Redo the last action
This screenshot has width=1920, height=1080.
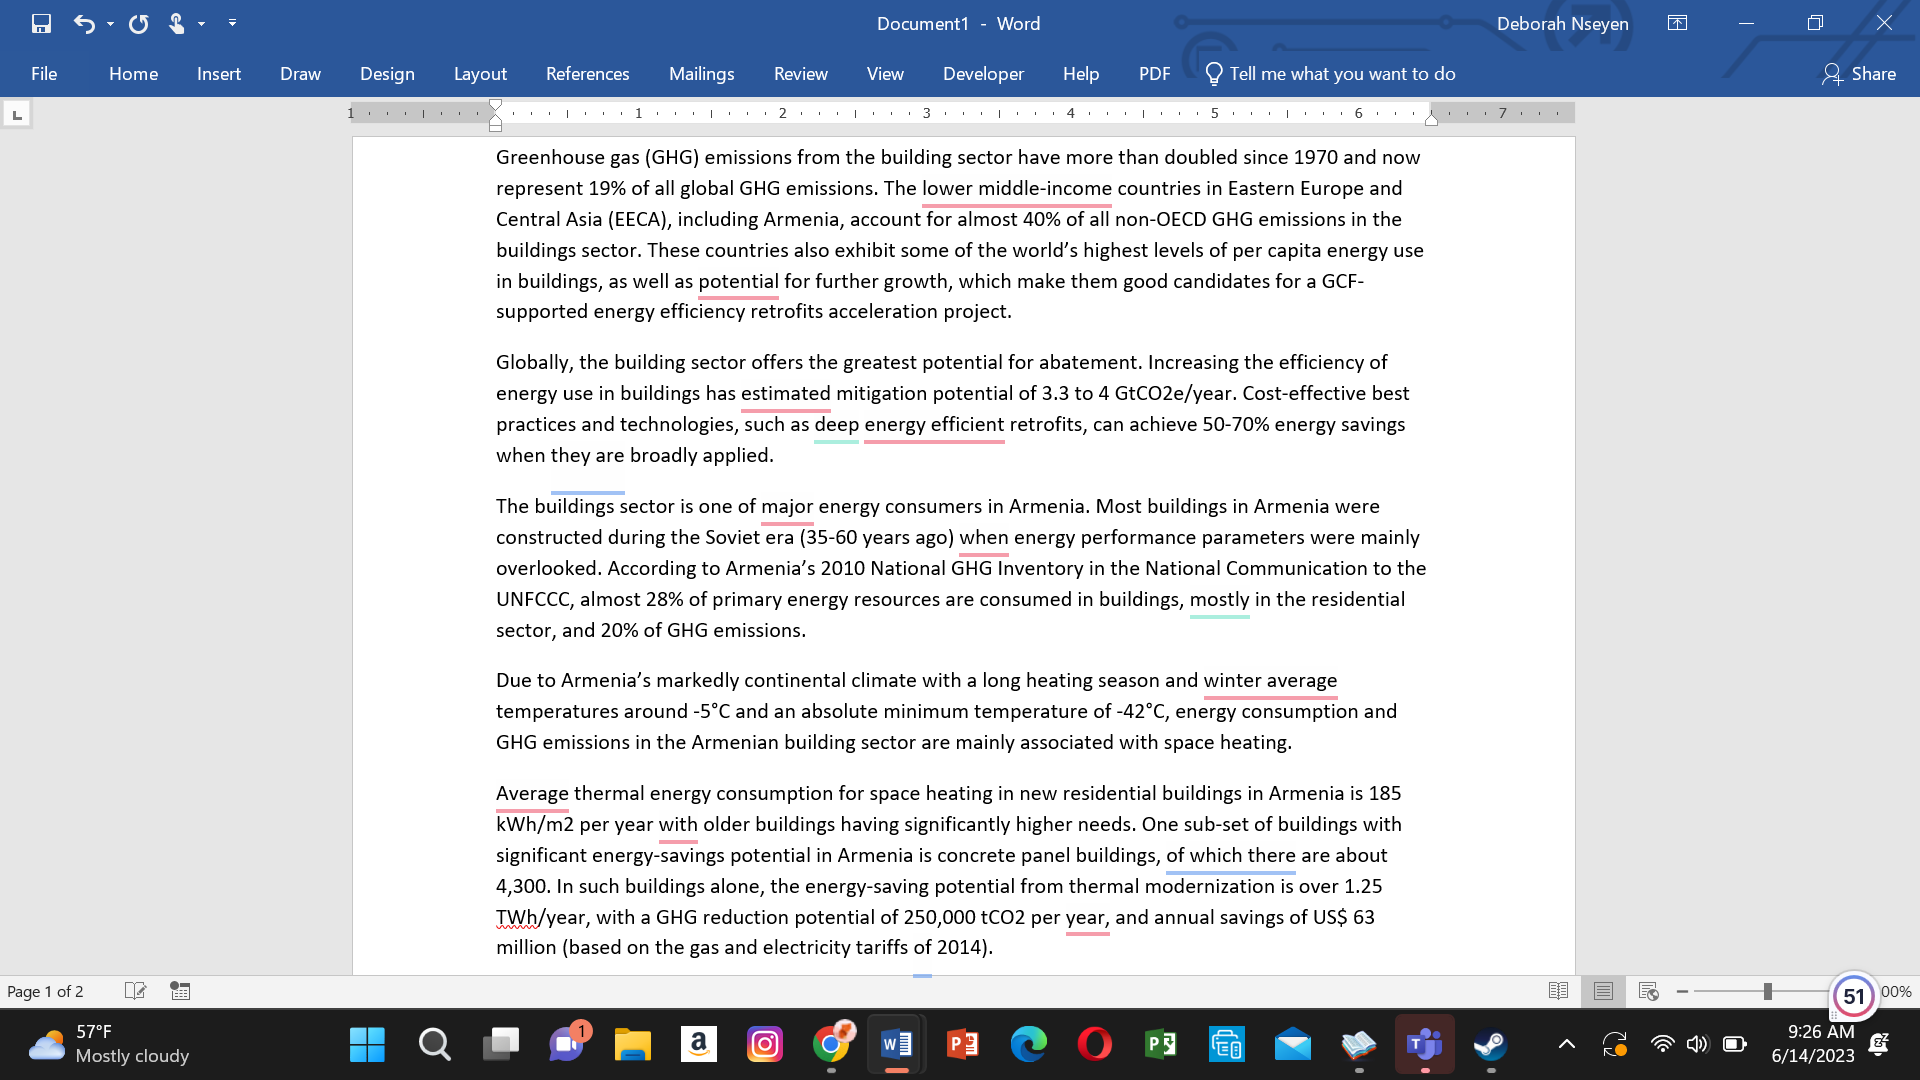point(138,23)
